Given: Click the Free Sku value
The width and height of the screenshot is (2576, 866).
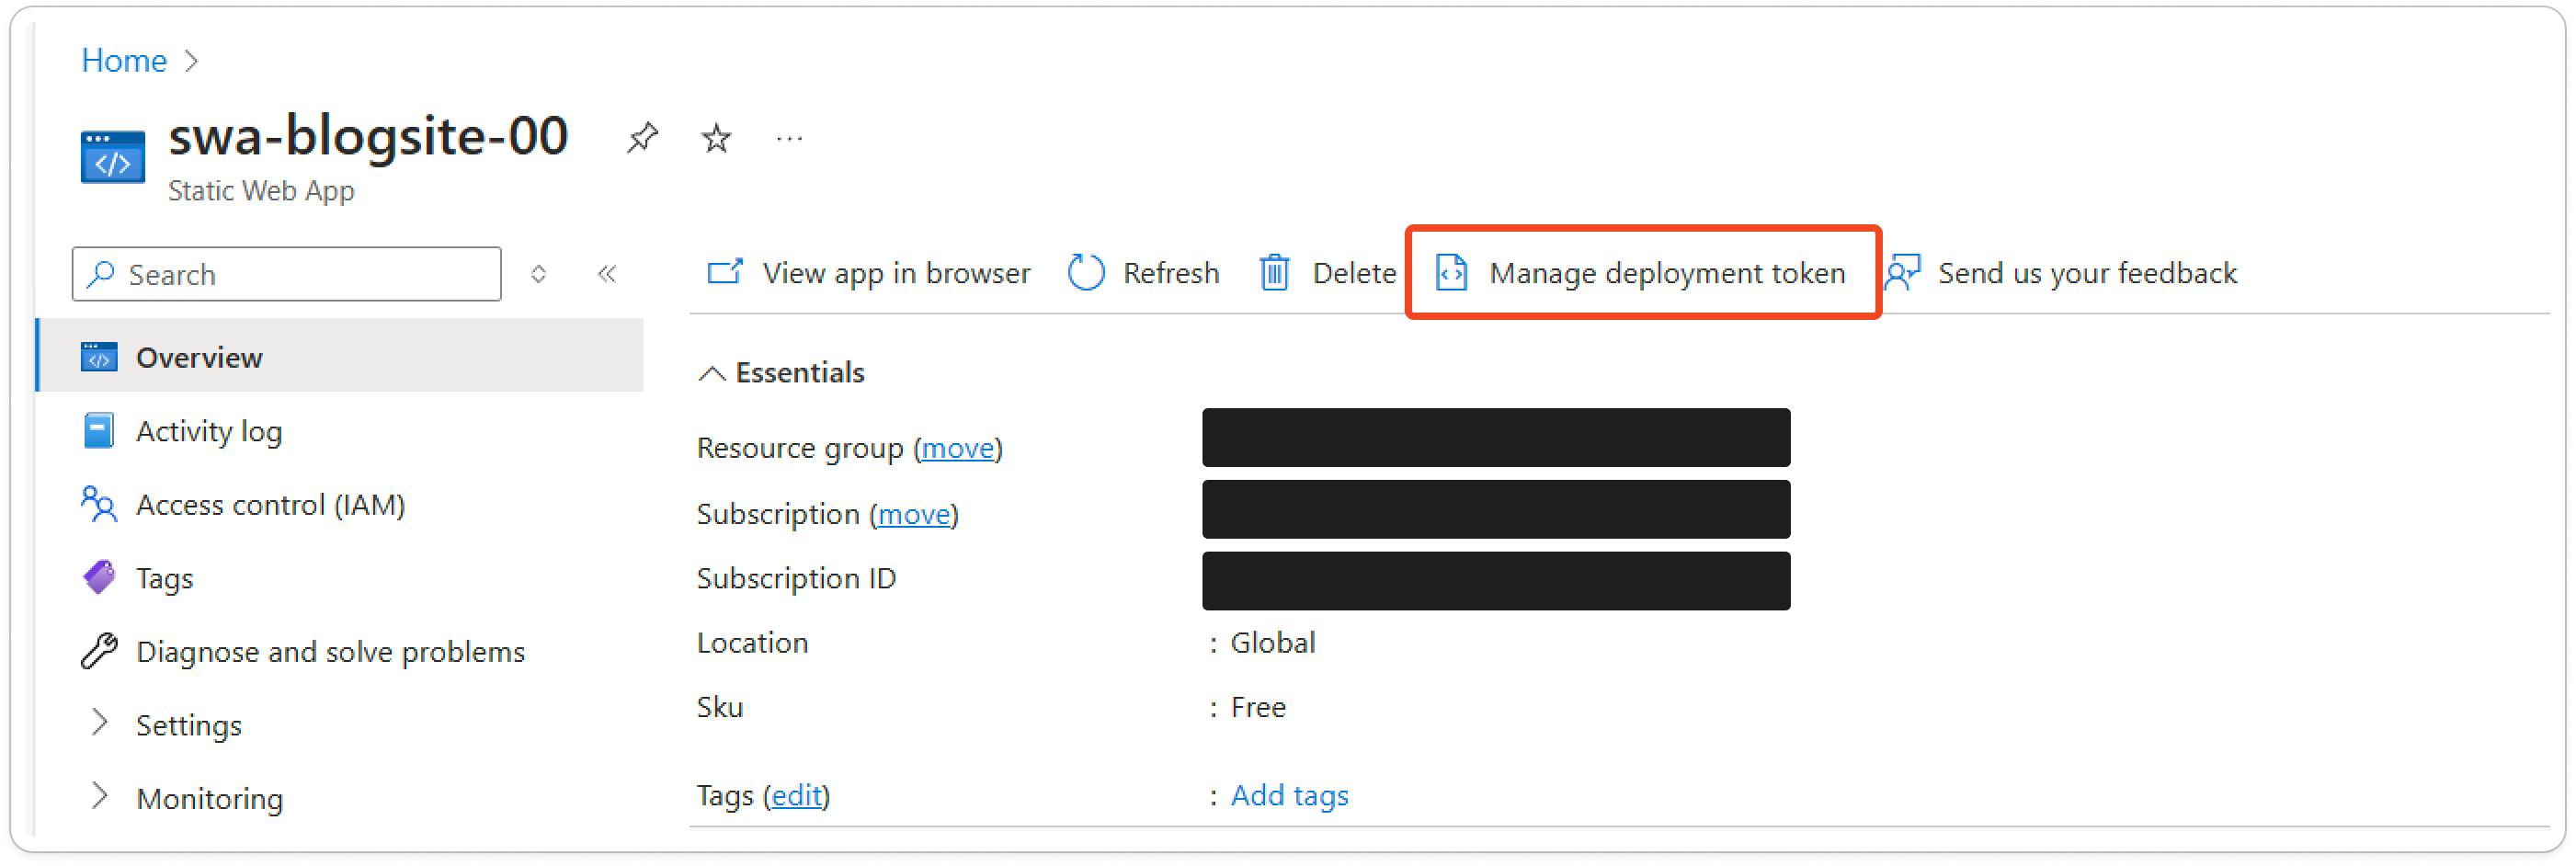Looking at the screenshot, I should tap(1258, 708).
